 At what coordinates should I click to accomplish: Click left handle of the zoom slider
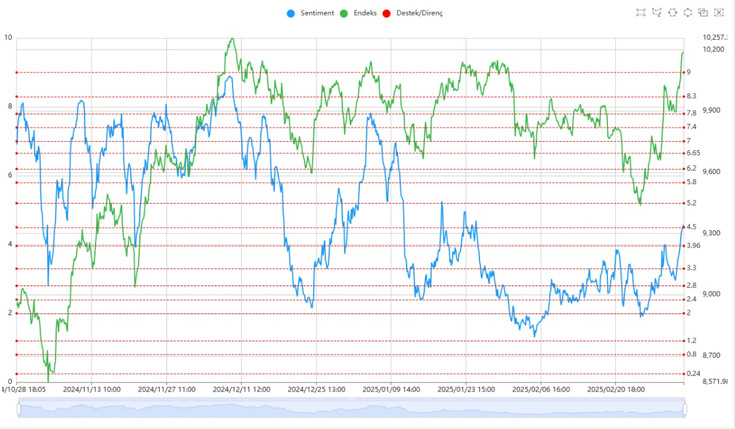coord(18,407)
